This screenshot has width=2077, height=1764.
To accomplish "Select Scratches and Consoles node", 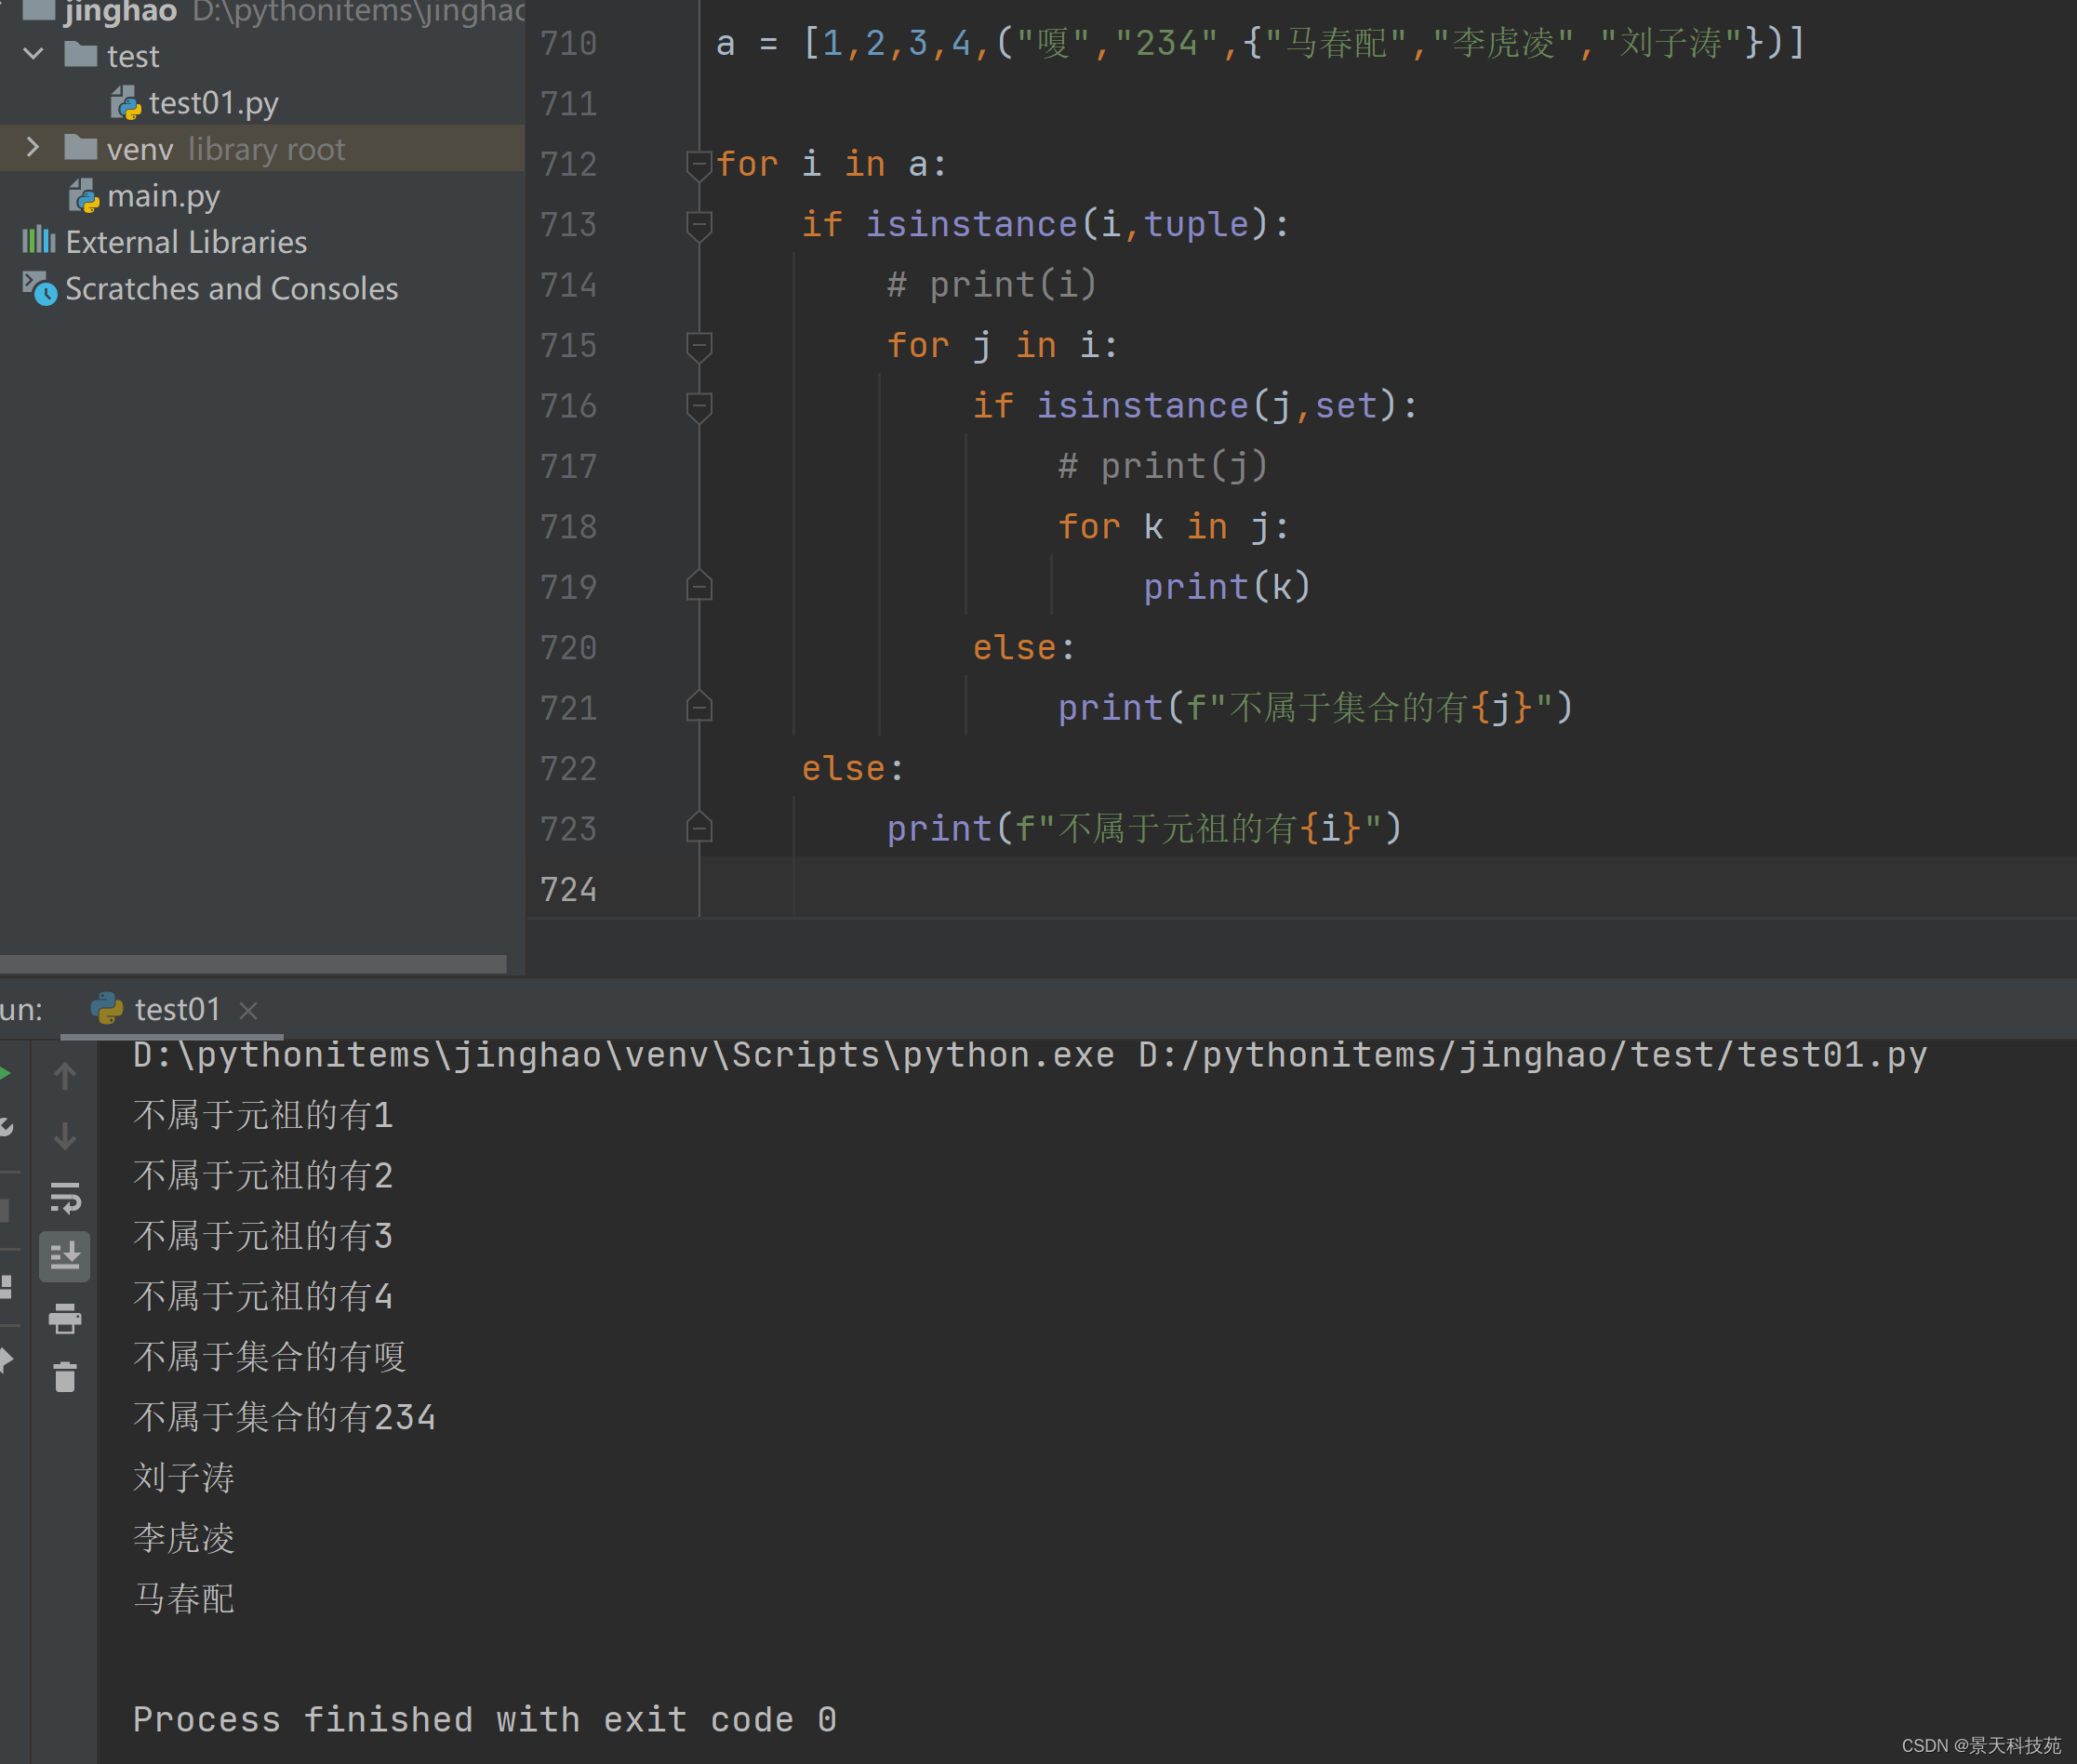I will 231,289.
